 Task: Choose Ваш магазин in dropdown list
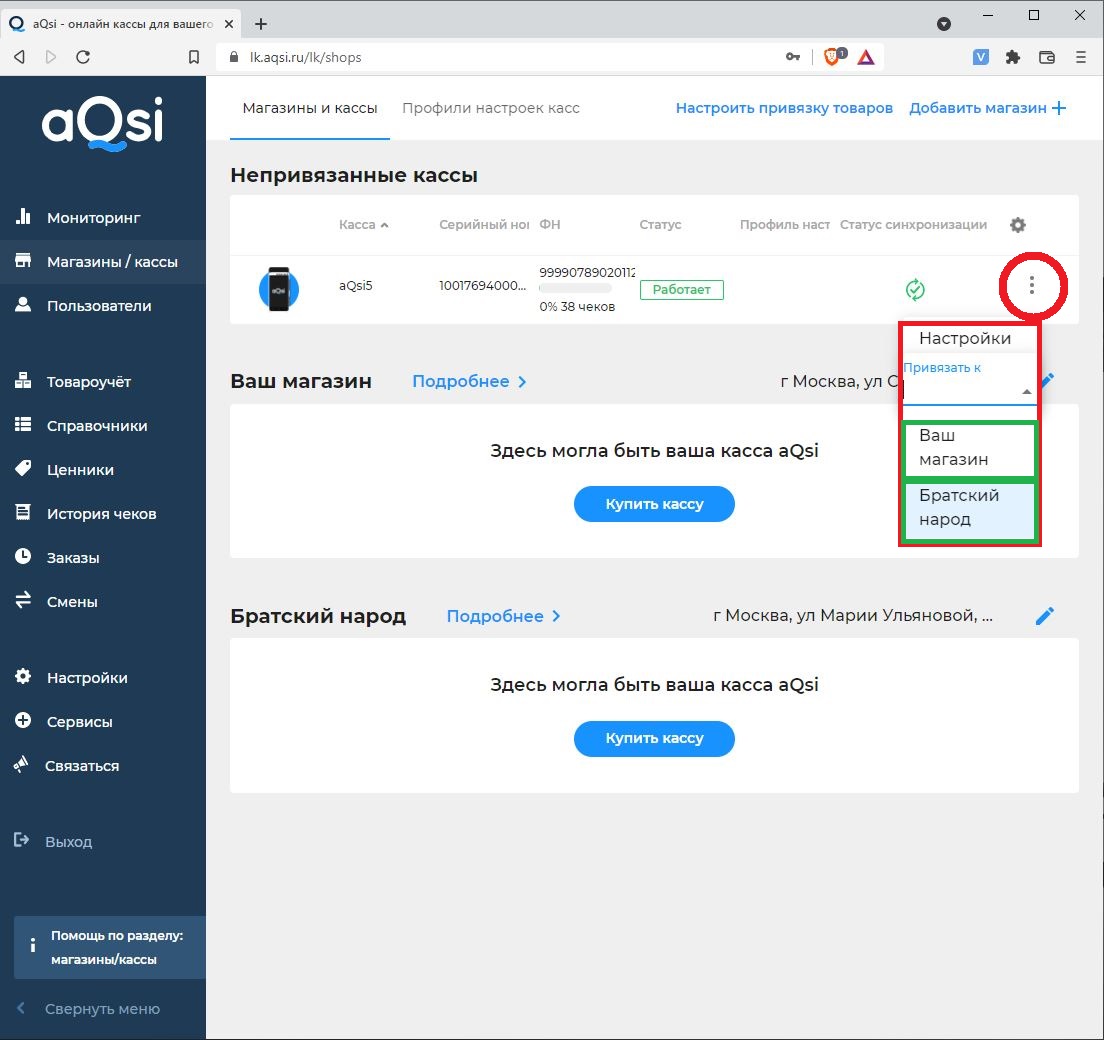(969, 448)
